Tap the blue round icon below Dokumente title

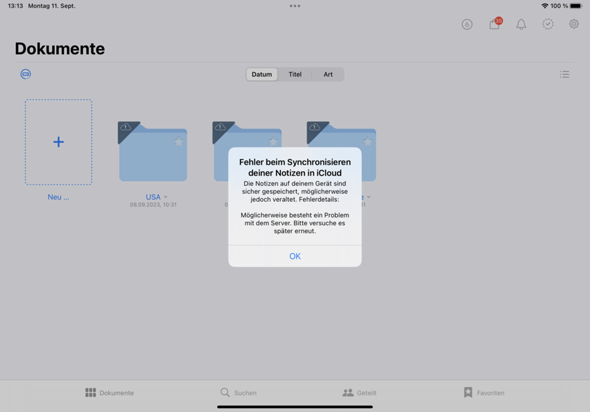pos(26,74)
